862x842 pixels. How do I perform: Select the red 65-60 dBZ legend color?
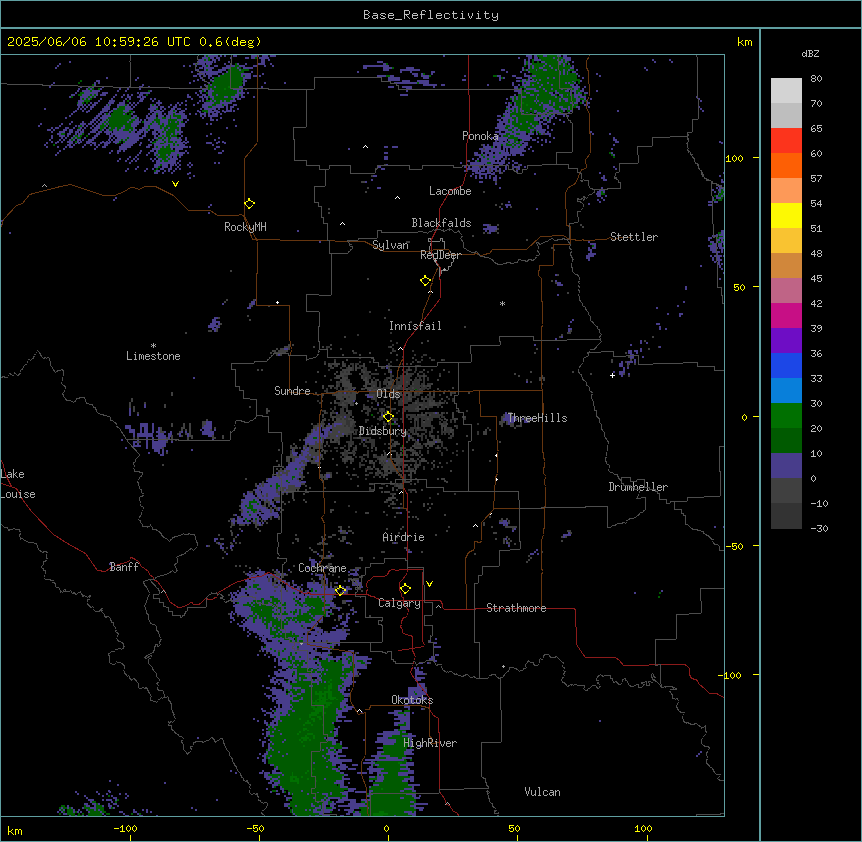click(x=786, y=141)
